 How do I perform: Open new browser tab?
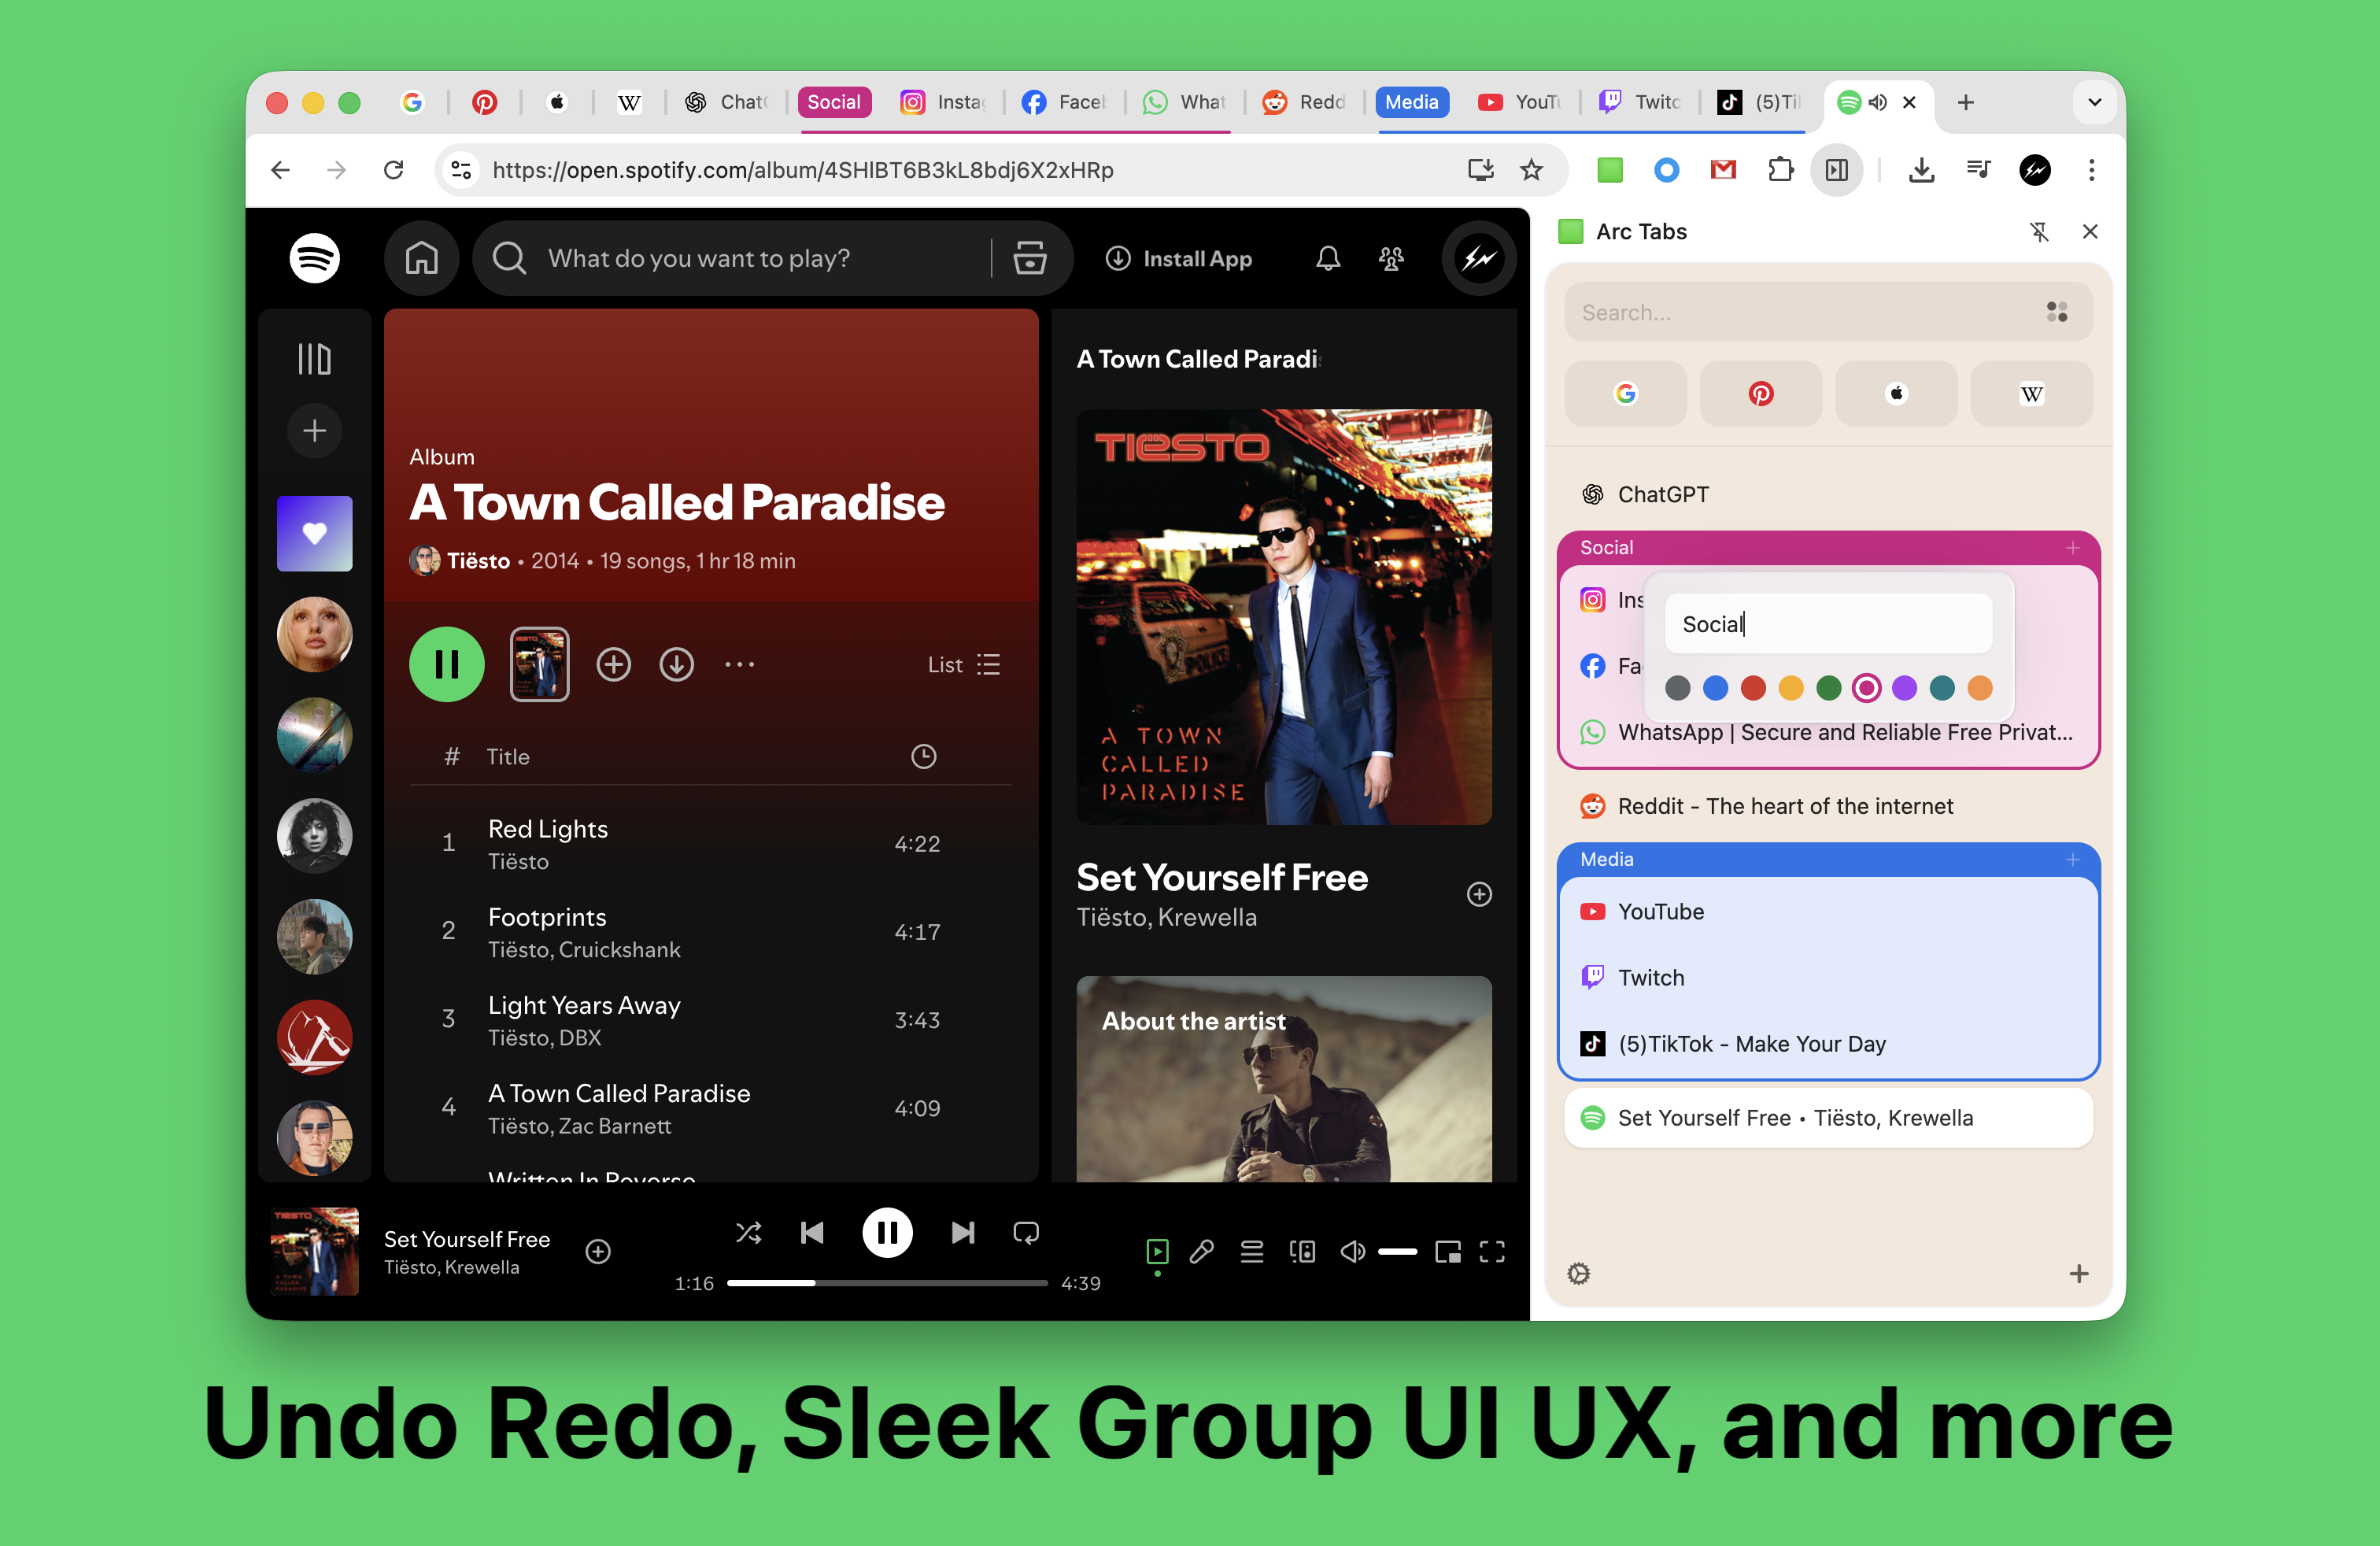click(1965, 102)
